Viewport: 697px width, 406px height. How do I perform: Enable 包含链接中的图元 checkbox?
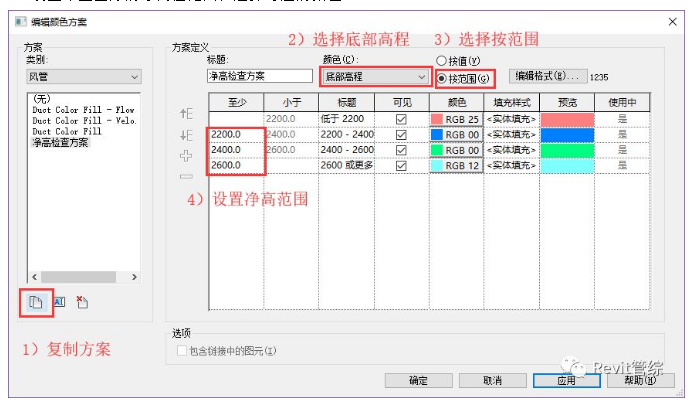point(182,350)
